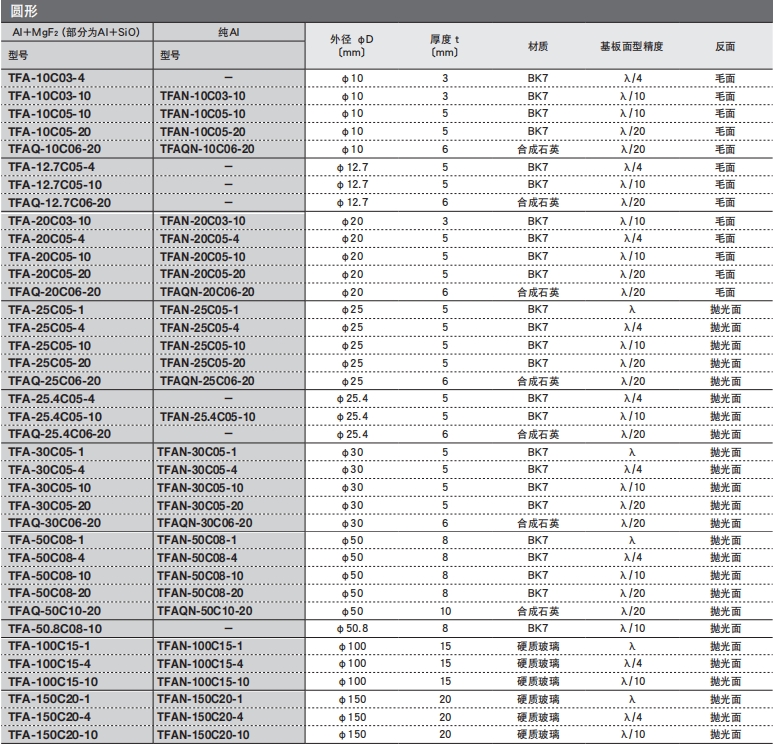Select model TFA-50.8C08-10
The height and width of the screenshot is (745, 773).
point(60,628)
